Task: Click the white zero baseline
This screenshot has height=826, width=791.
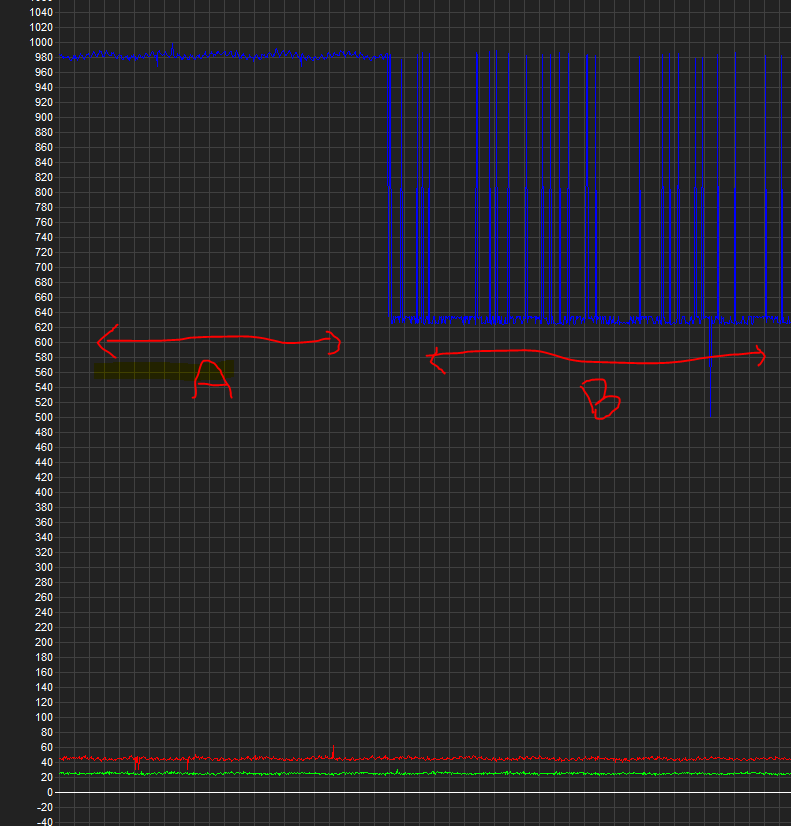Action: 423,792
